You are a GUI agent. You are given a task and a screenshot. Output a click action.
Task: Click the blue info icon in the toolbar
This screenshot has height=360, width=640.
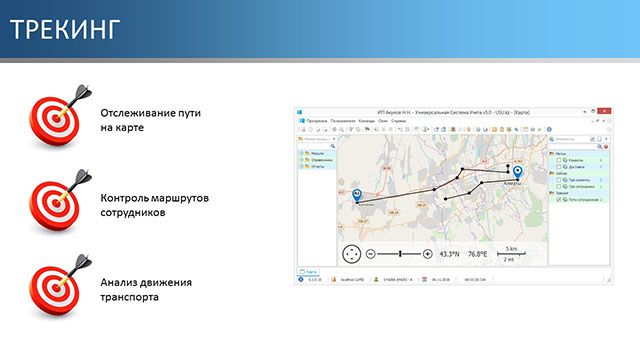coord(549,129)
